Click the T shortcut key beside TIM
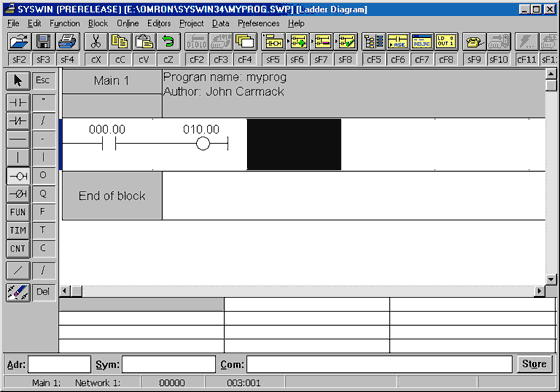 44,231
